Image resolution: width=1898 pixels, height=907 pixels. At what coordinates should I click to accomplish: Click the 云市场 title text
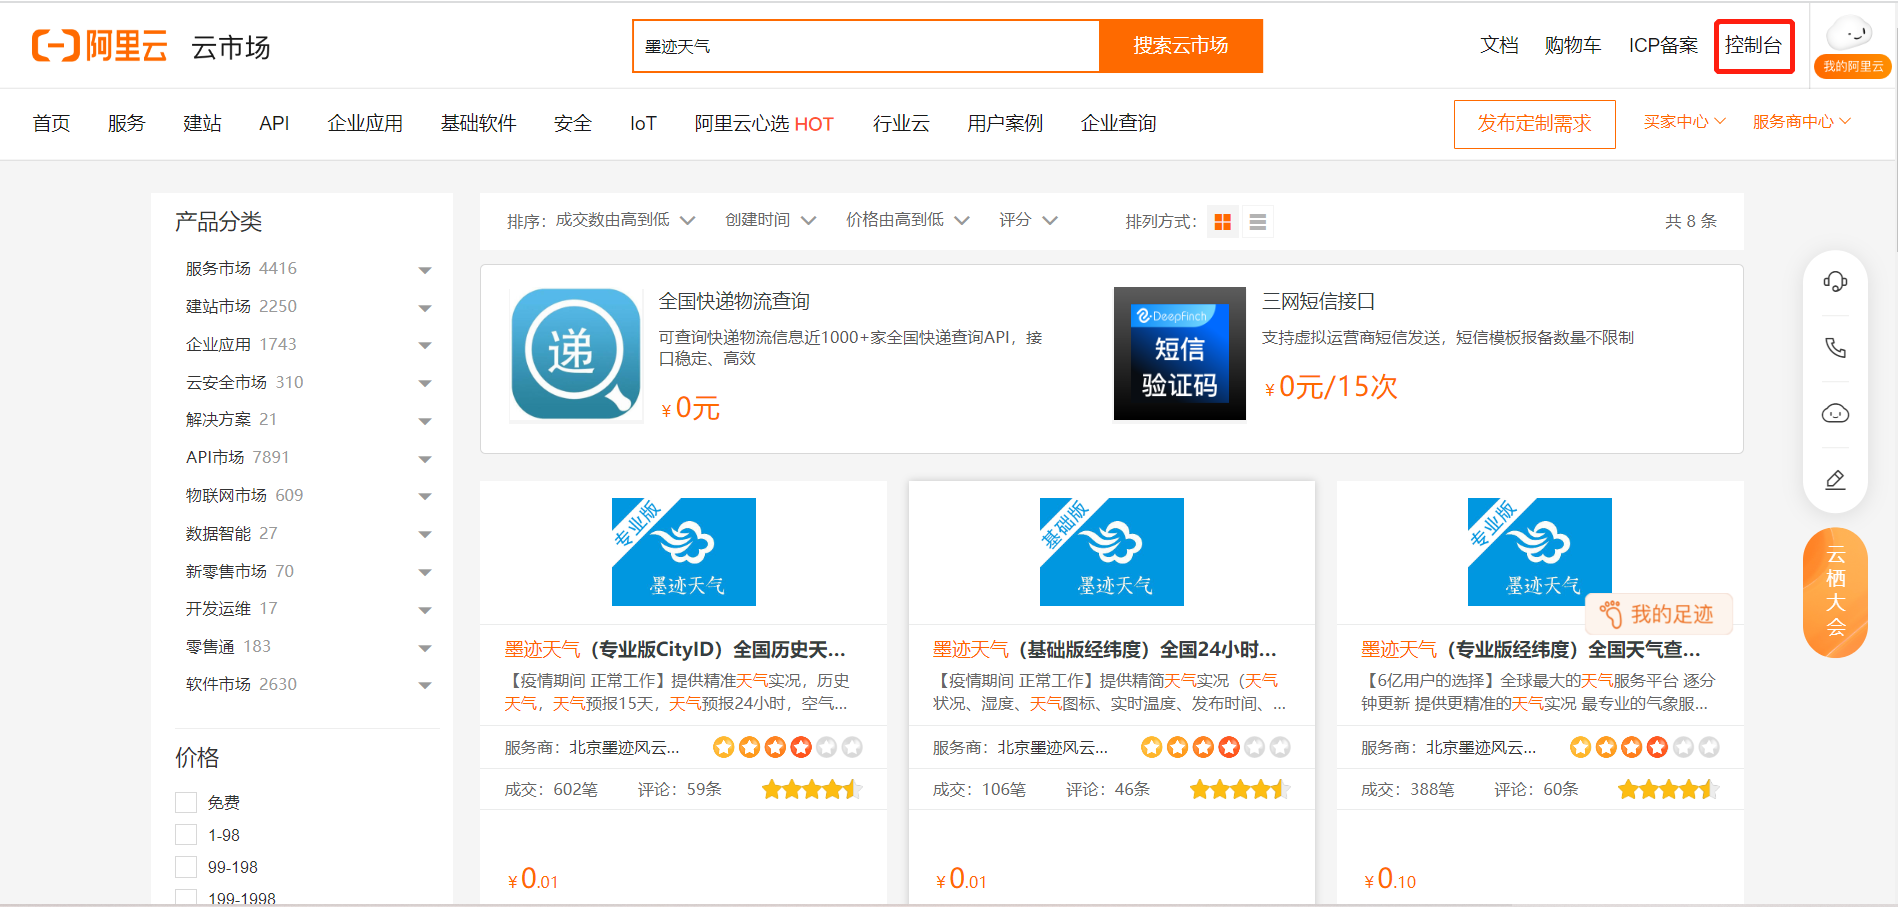[231, 47]
